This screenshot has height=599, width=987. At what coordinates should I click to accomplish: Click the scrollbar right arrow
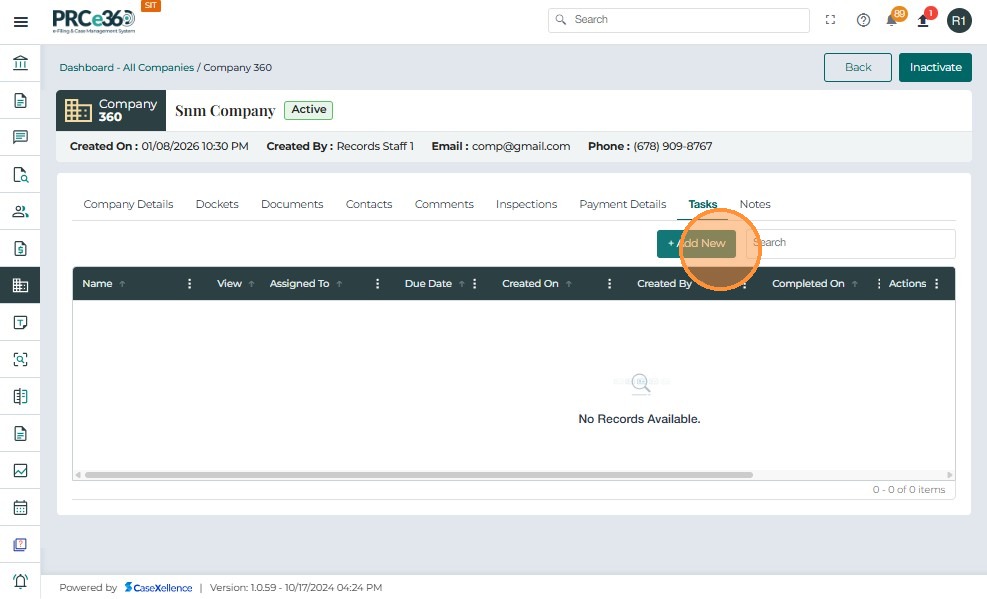tap(949, 475)
